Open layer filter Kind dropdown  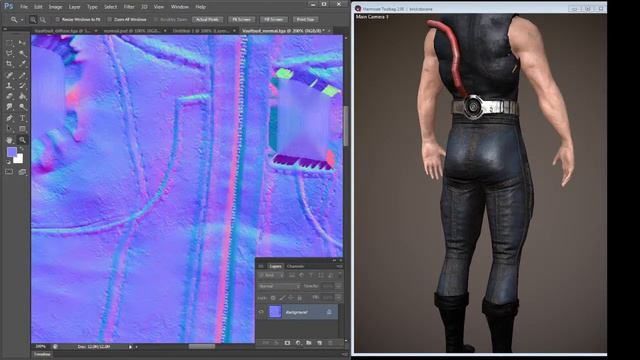(x=270, y=275)
